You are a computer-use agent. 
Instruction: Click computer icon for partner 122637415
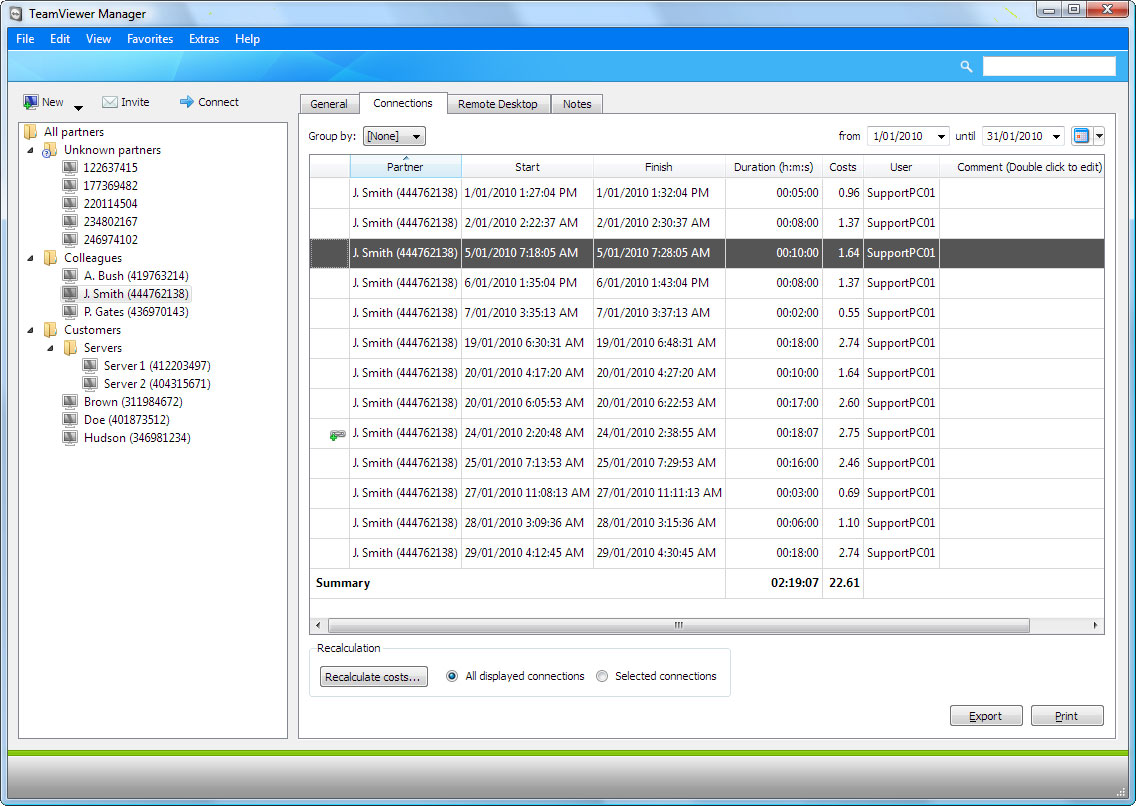point(70,167)
